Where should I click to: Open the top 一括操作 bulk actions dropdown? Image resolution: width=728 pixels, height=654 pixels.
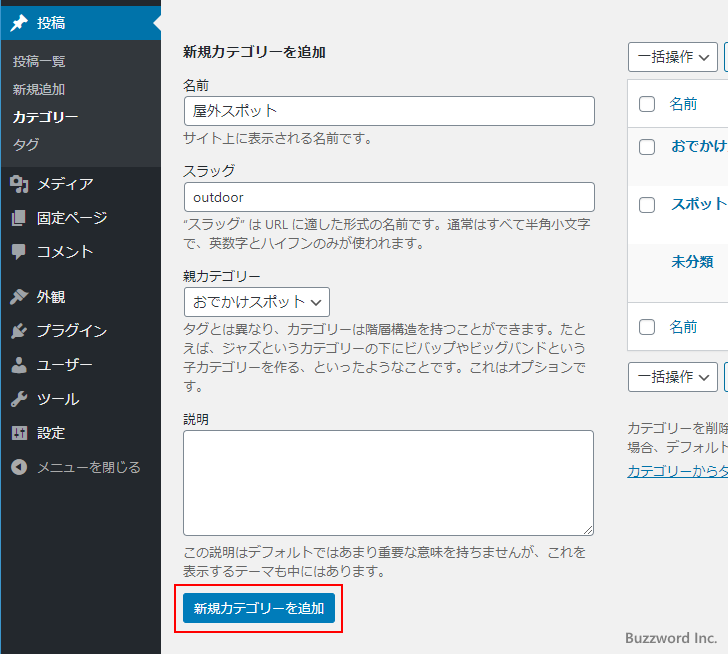pyautogui.click(x=673, y=57)
